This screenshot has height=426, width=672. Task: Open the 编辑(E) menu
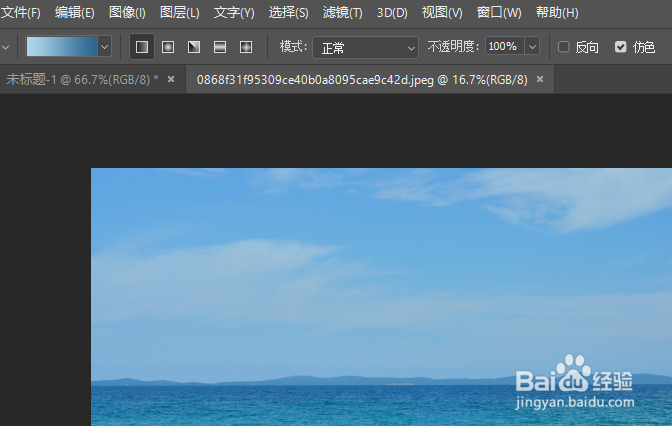pos(75,12)
